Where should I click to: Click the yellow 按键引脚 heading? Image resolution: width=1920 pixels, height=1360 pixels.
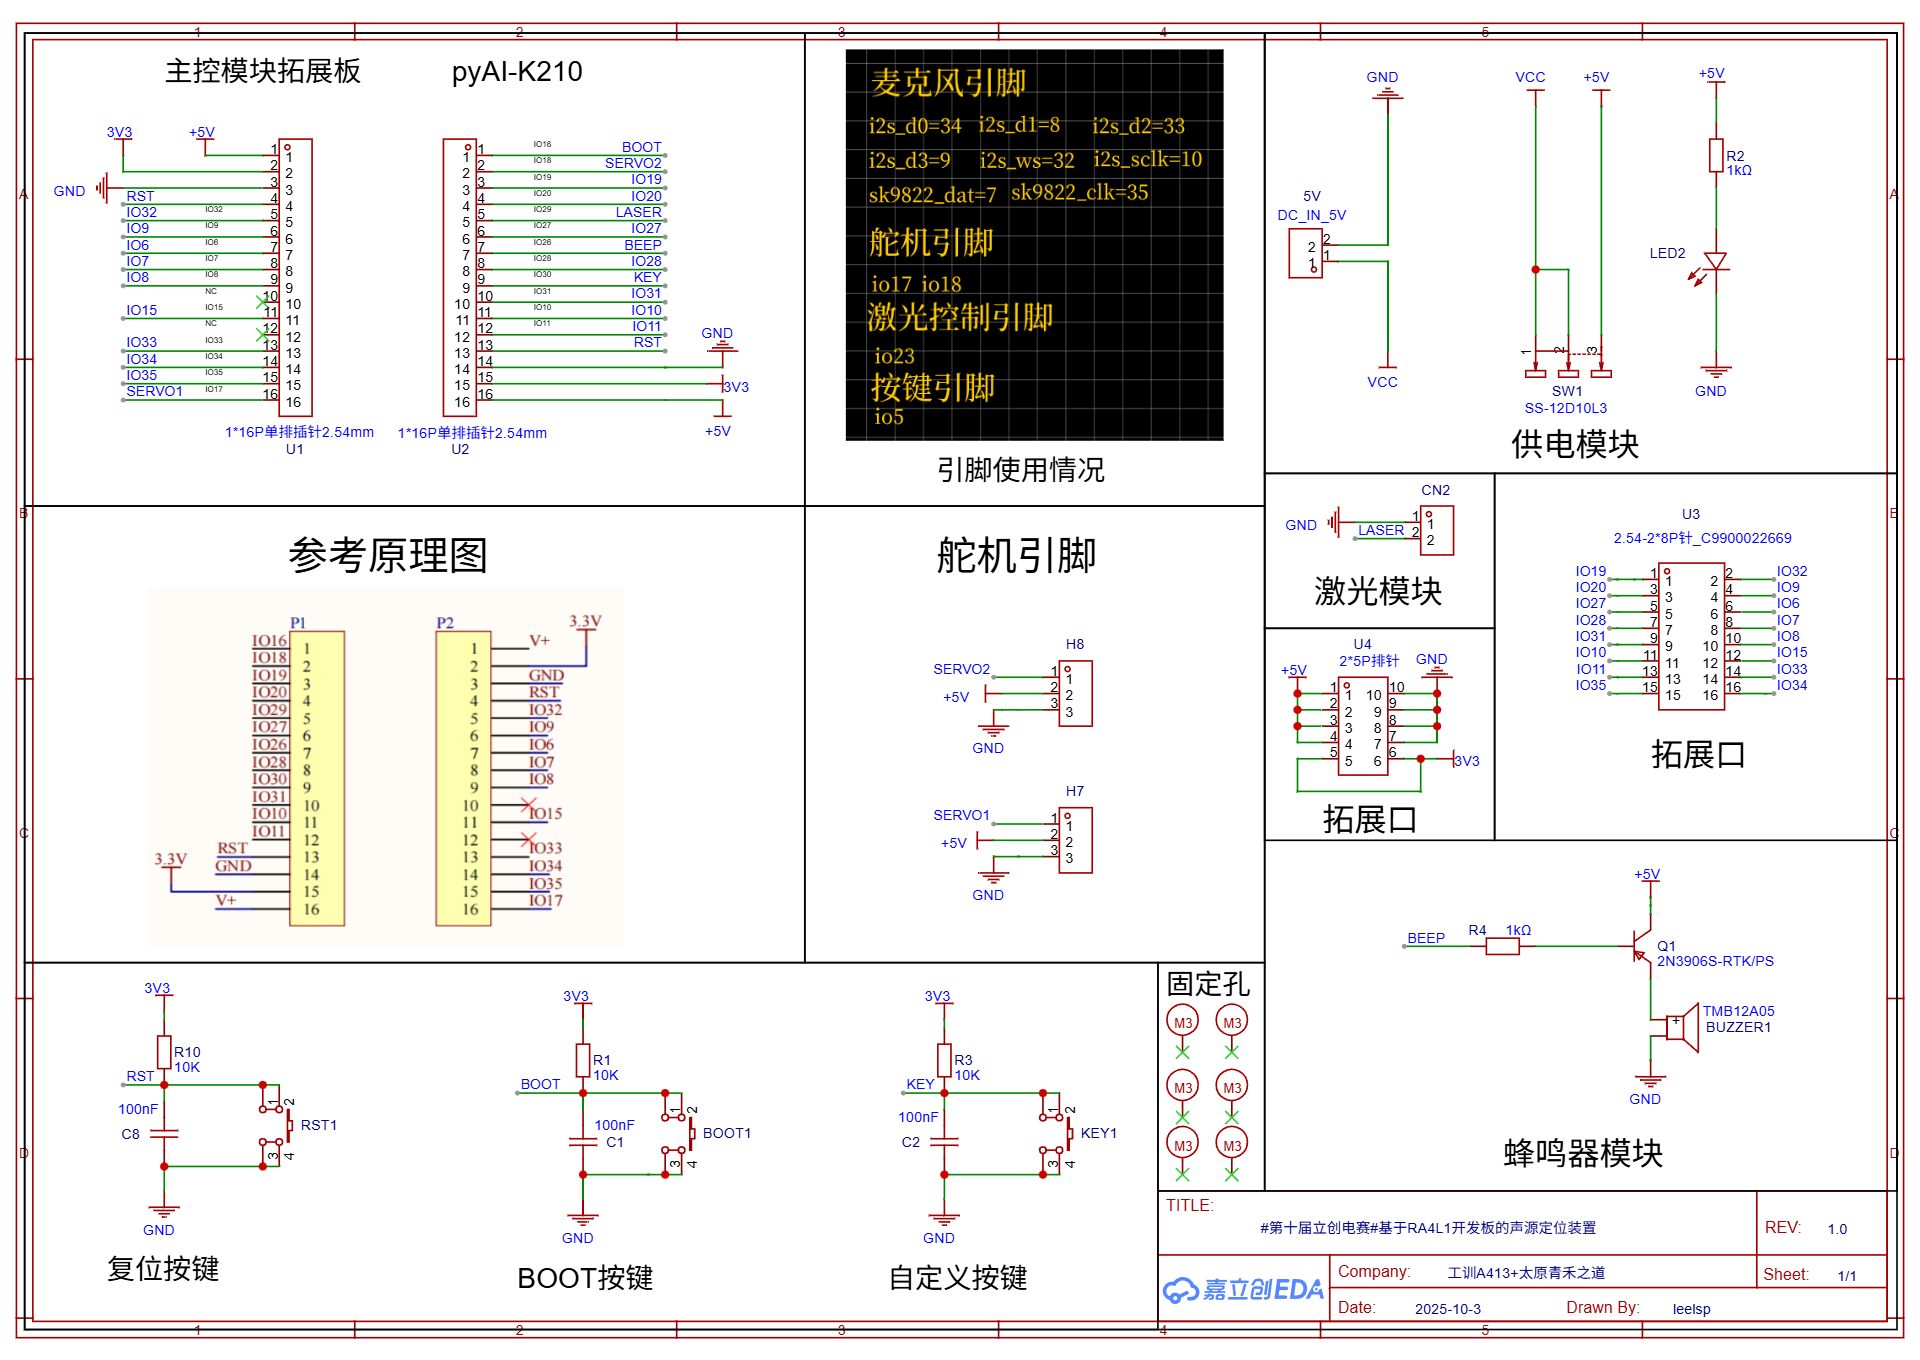tap(932, 387)
